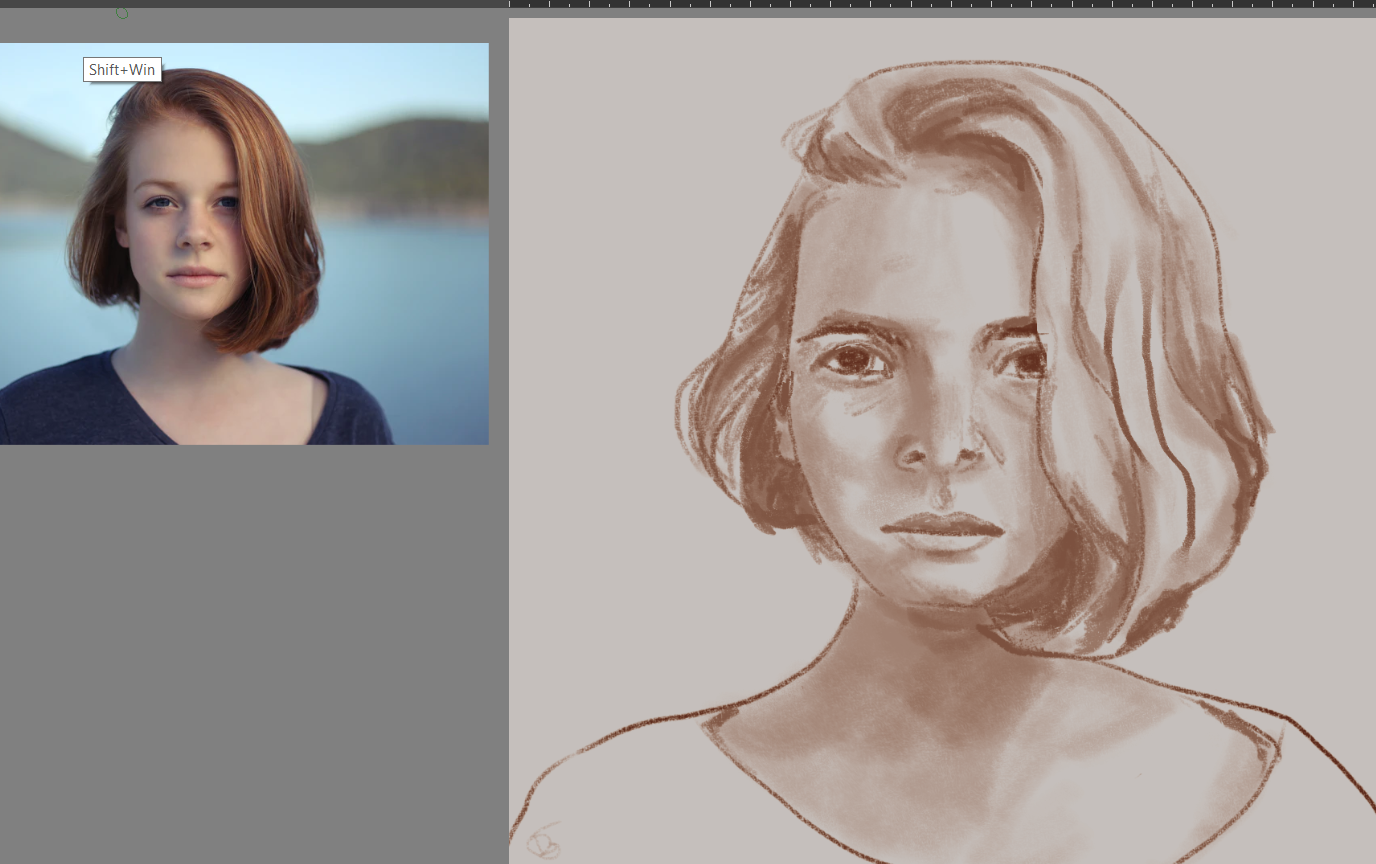
Task: Click the small green brush cursor circle
Action: 122,13
